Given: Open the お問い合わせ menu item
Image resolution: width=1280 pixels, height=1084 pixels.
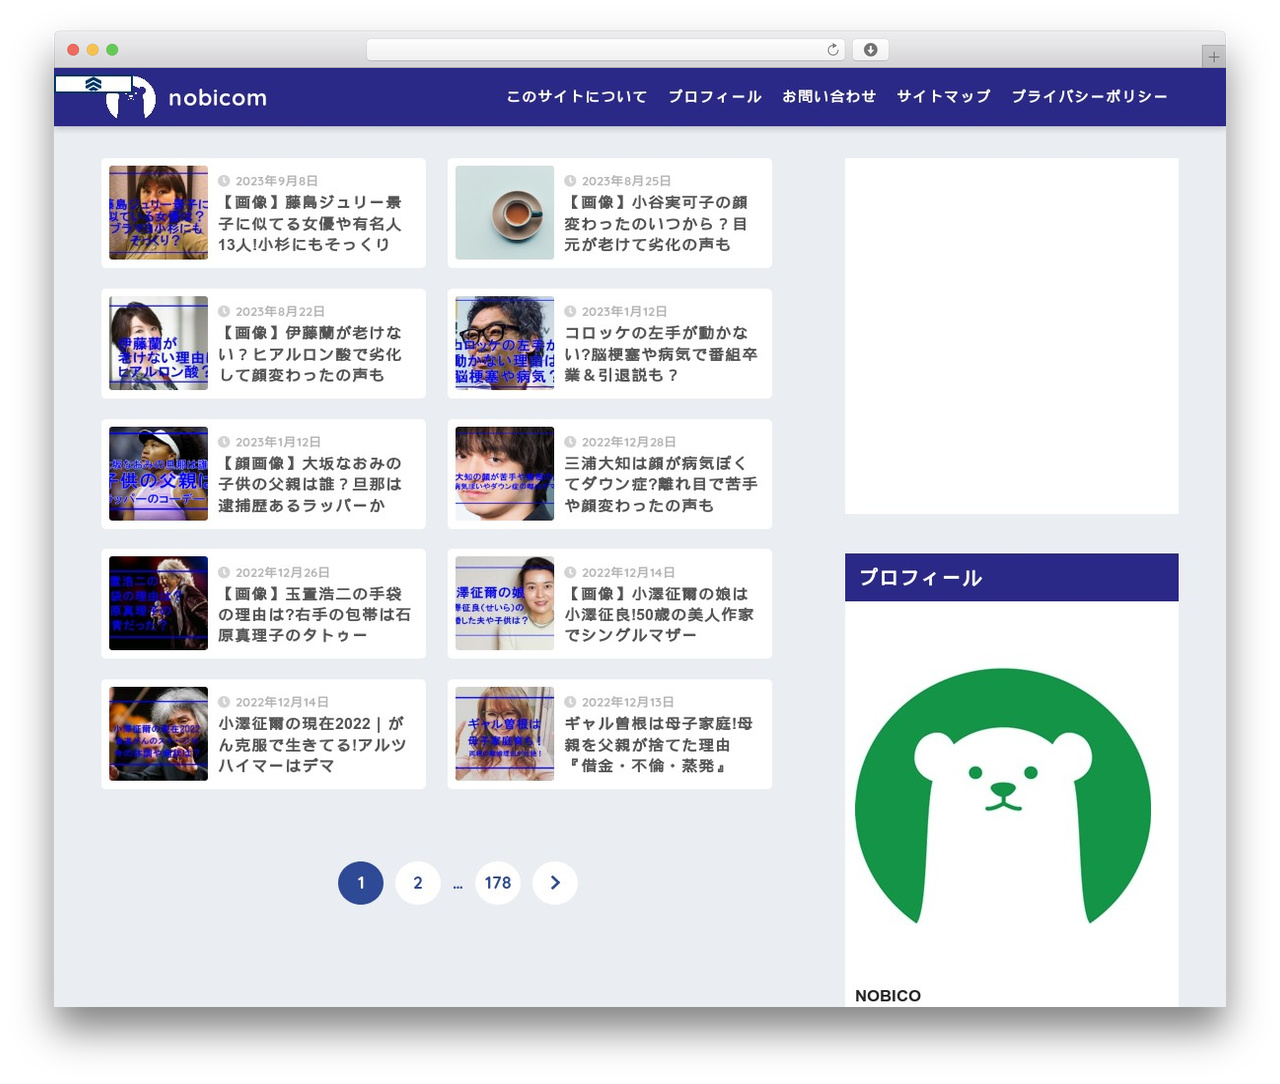Looking at the screenshot, I should point(829,97).
